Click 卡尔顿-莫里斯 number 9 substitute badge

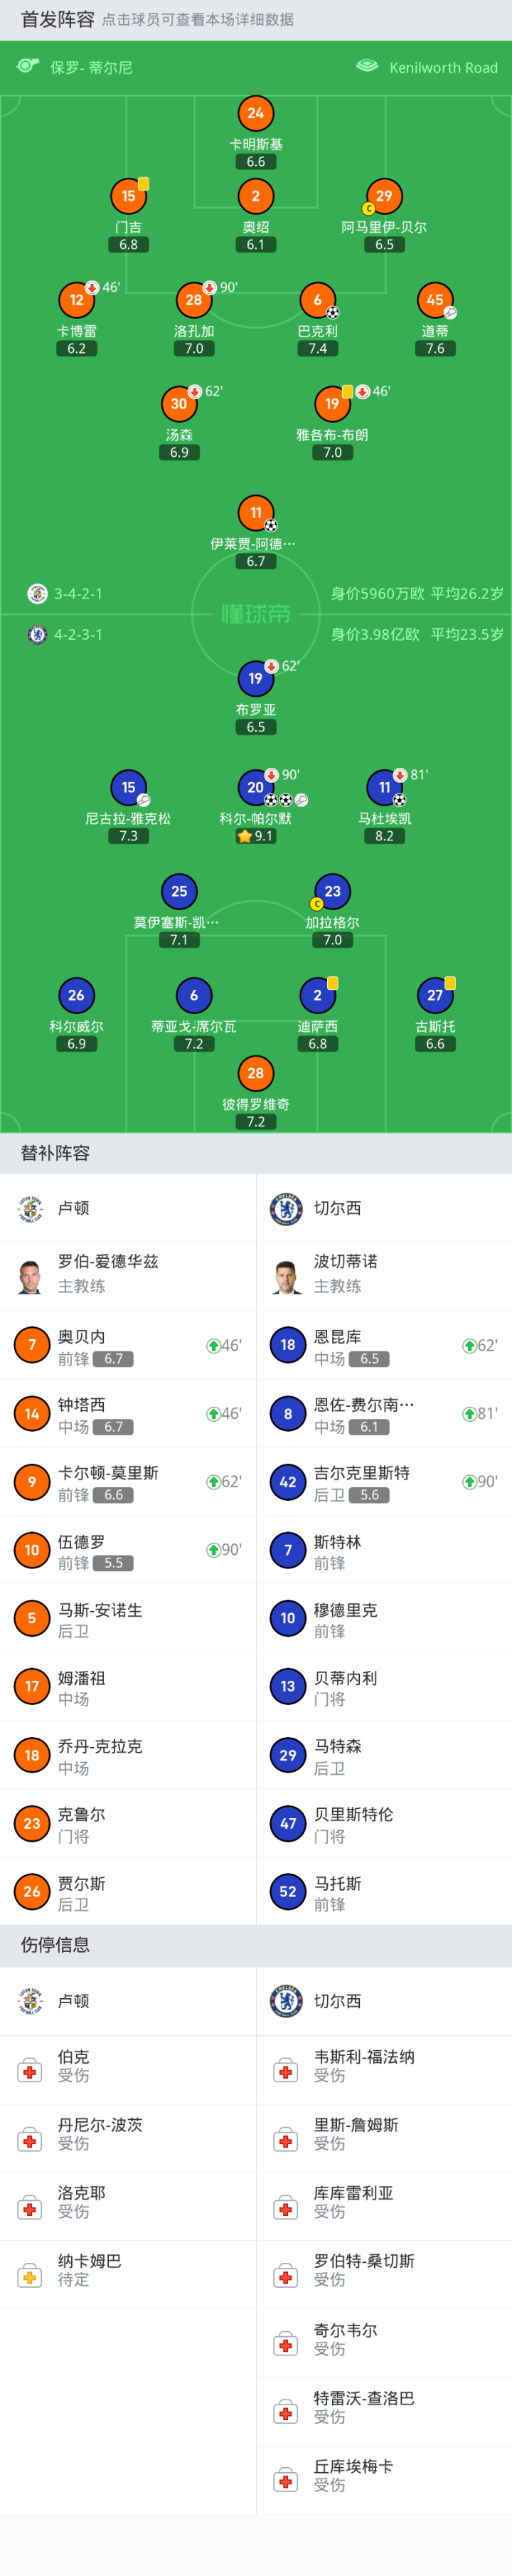tap(32, 1481)
